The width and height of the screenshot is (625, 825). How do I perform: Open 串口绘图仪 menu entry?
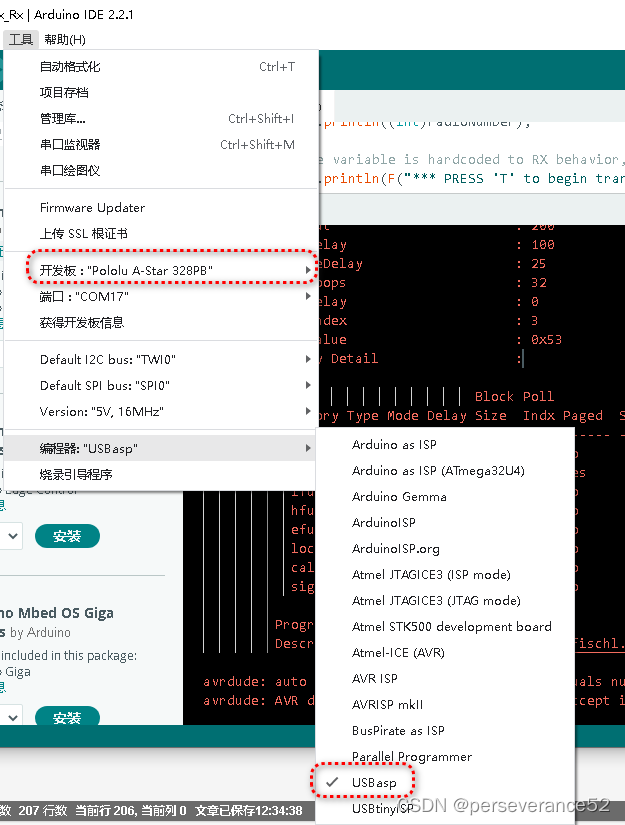161,170
